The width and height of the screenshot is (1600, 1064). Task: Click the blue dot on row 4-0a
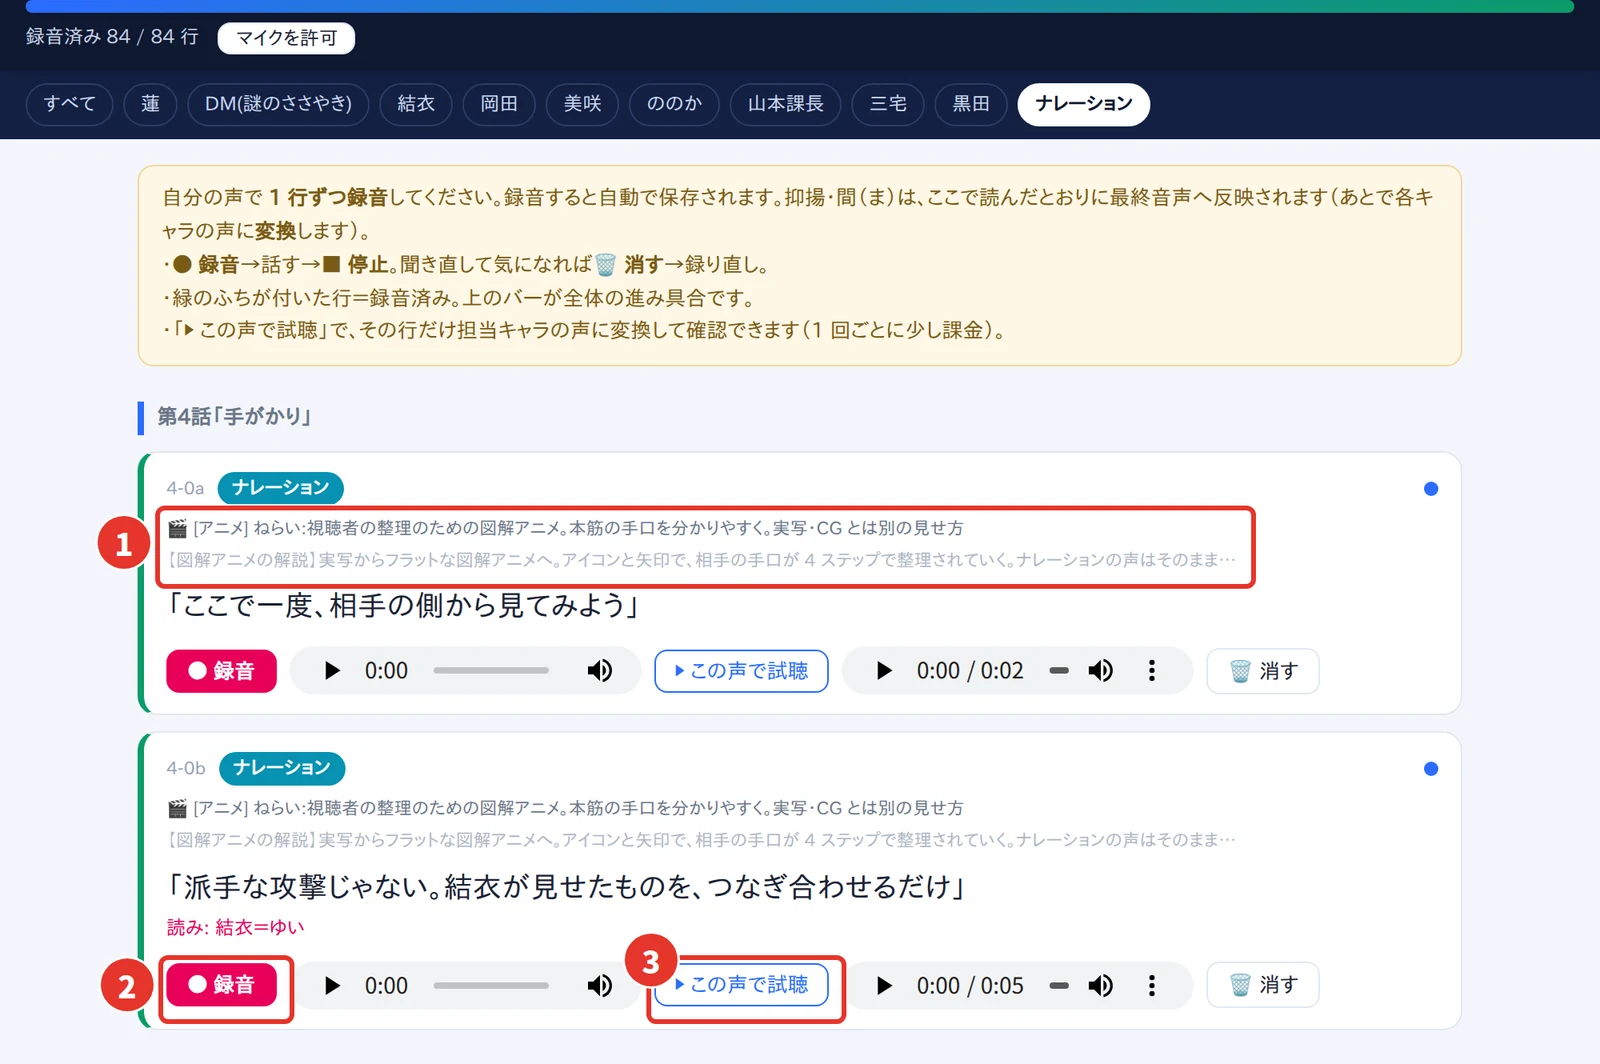1431,489
